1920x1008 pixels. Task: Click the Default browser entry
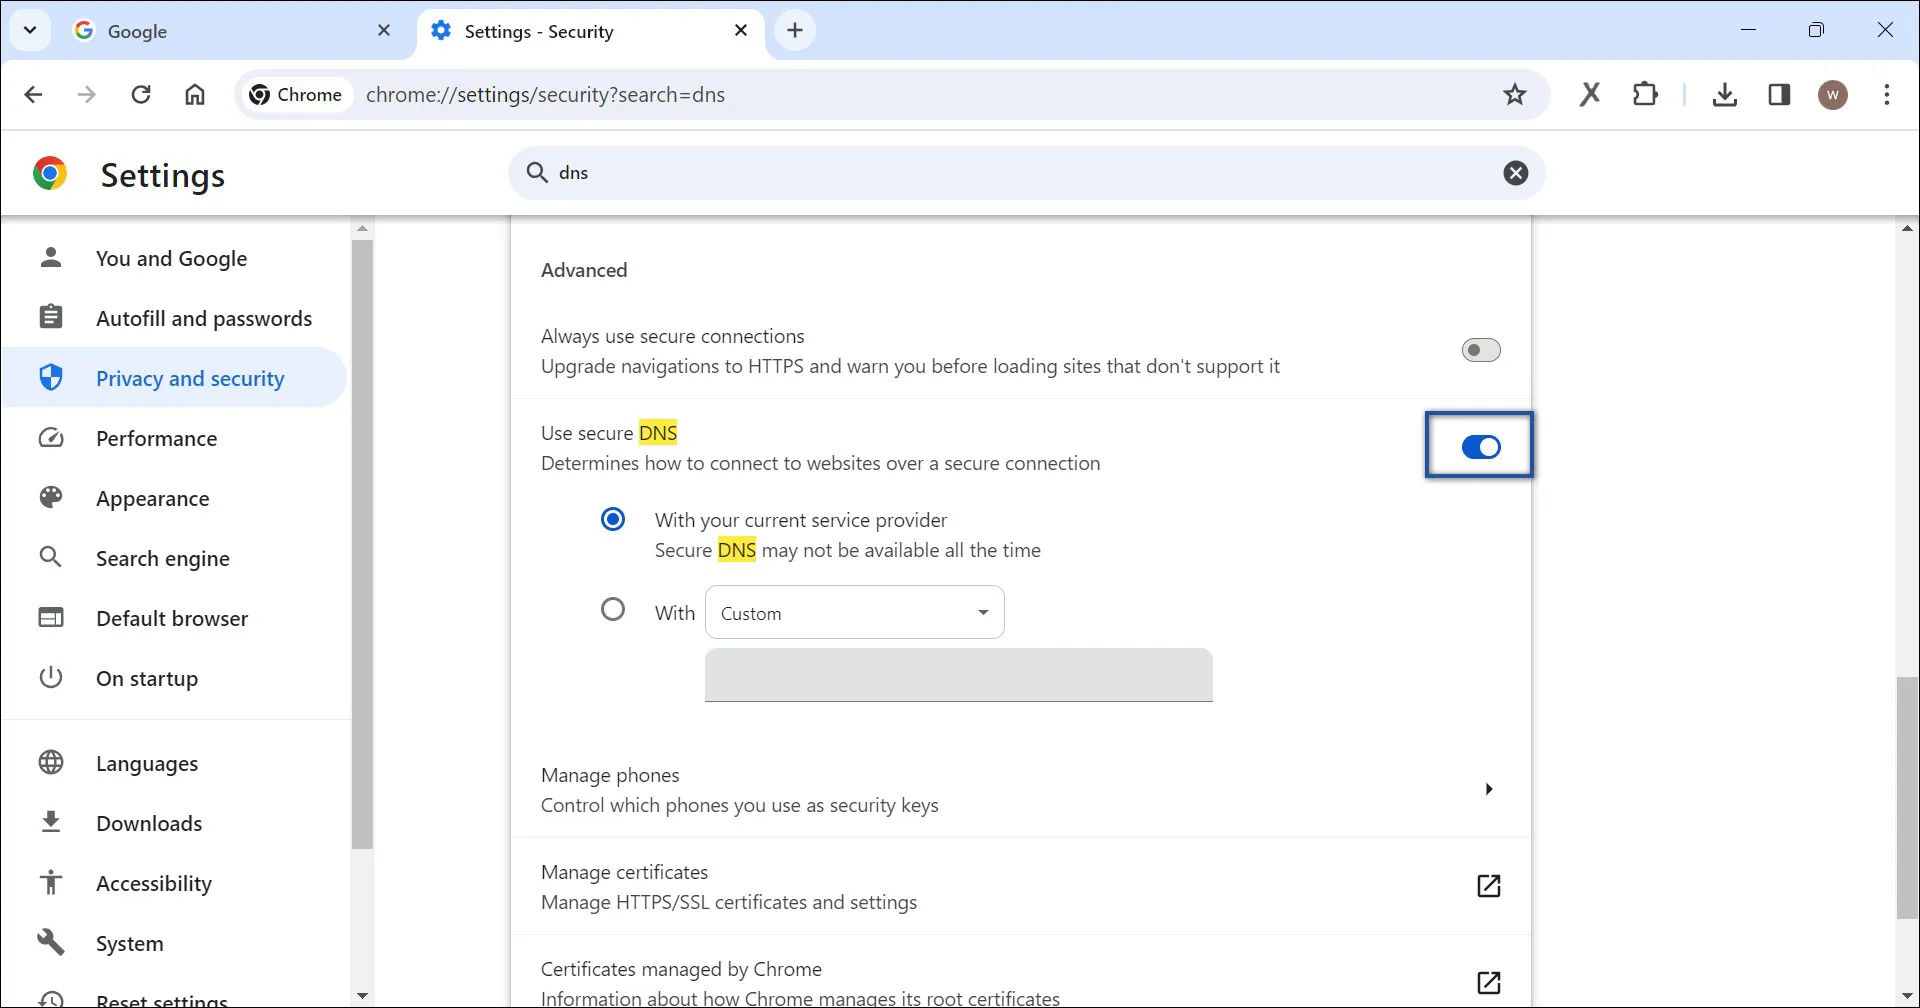click(171, 618)
